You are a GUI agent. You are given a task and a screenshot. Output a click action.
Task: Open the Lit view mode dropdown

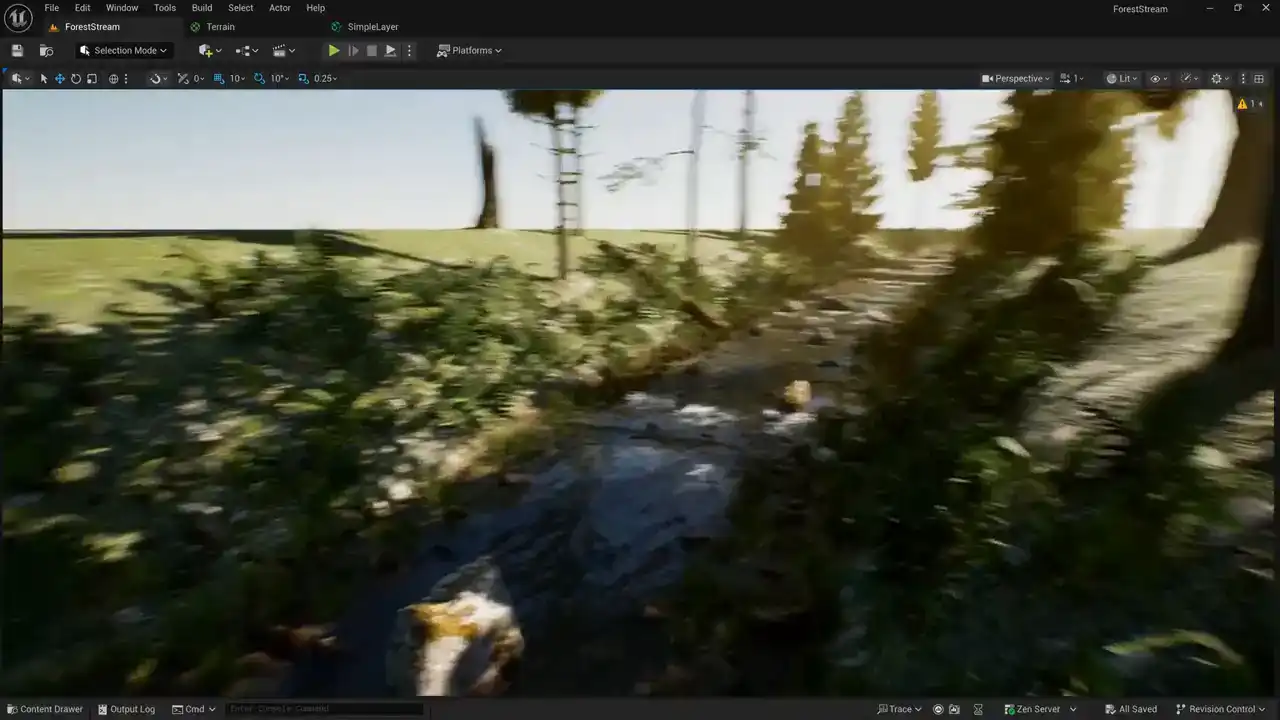coord(1123,78)
